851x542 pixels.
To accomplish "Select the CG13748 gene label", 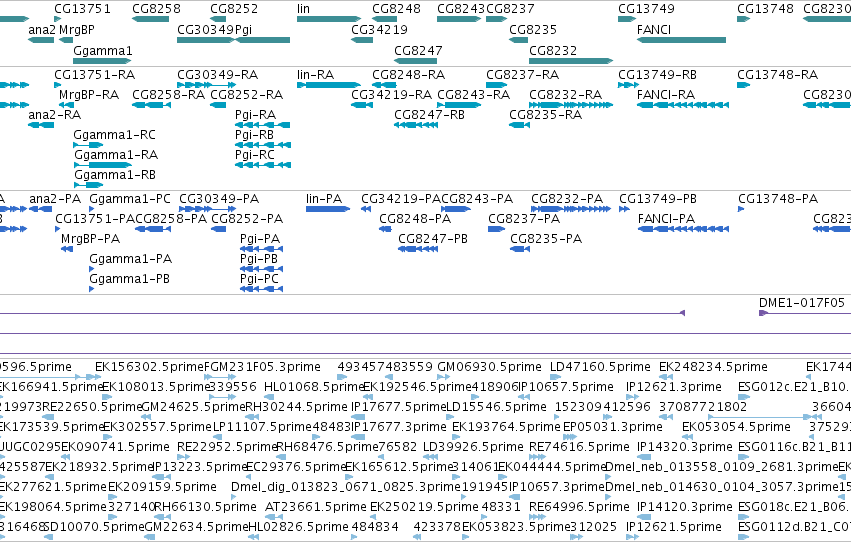I will point(765,9).
